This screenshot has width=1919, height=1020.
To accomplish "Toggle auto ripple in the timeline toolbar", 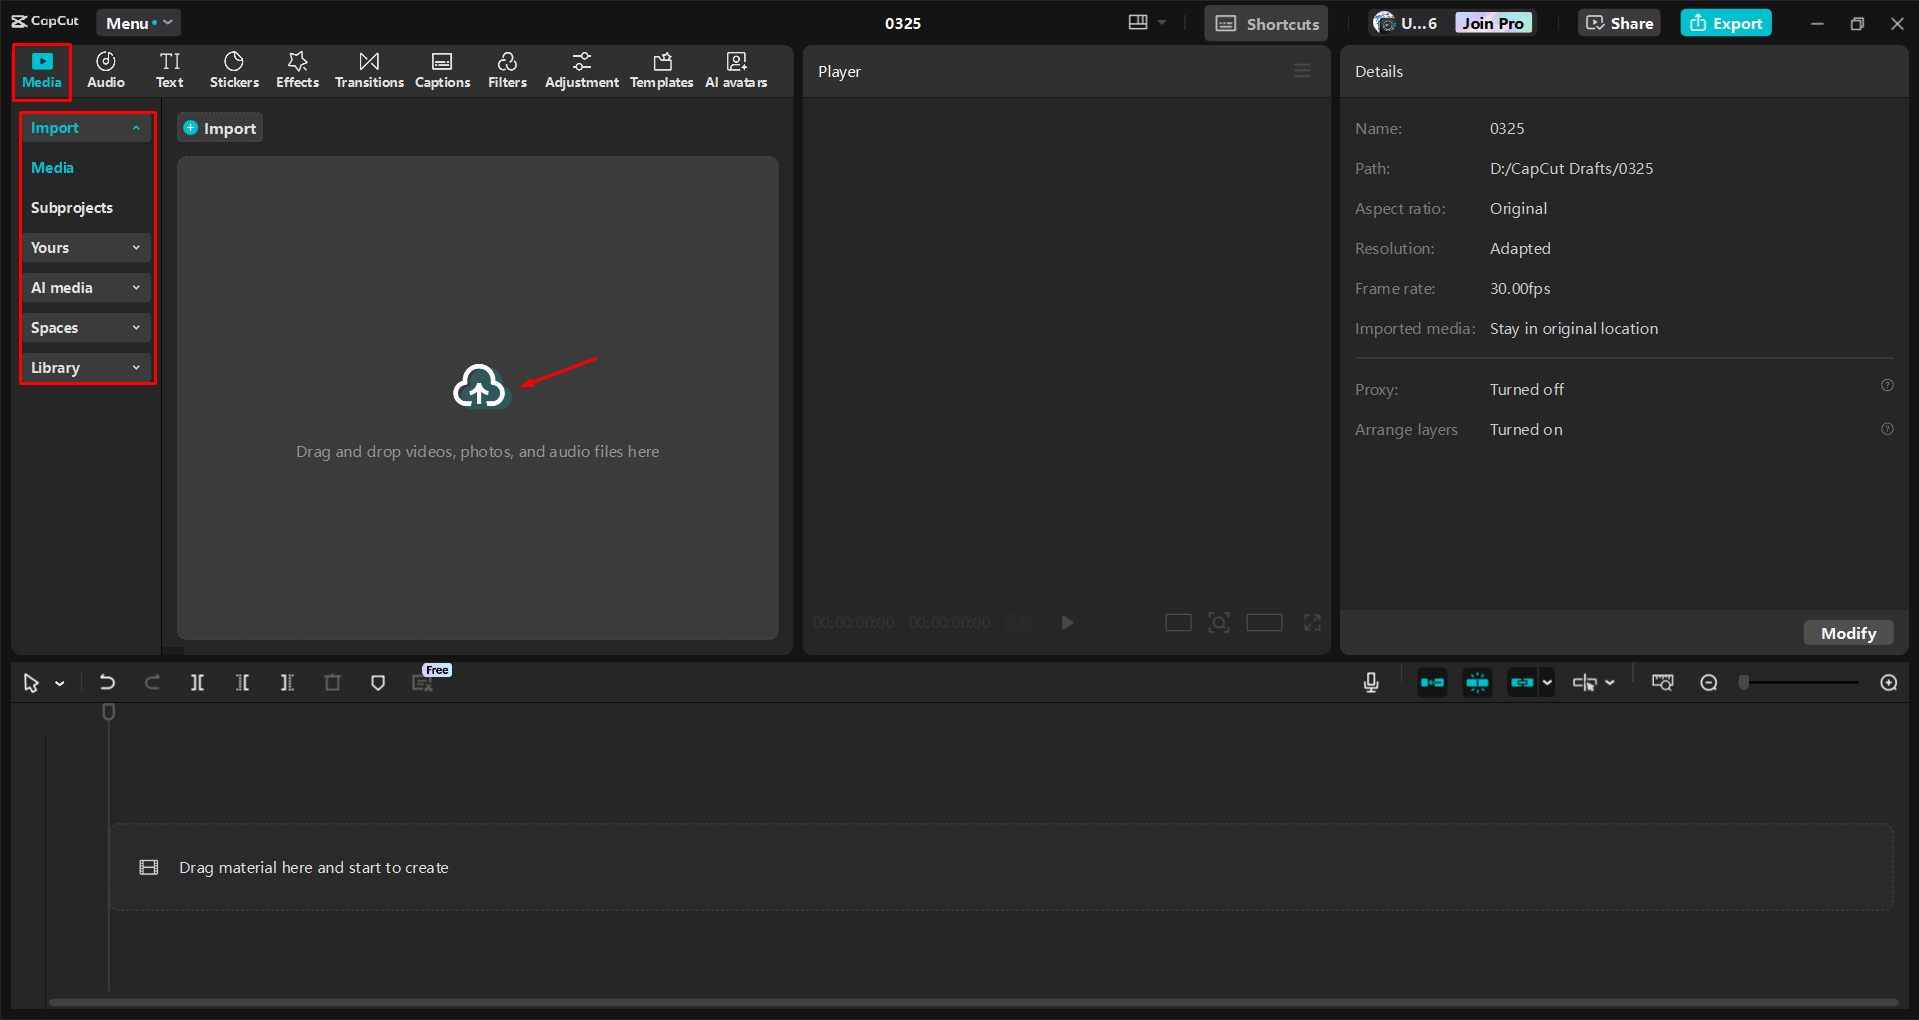I will point(1432,682).
